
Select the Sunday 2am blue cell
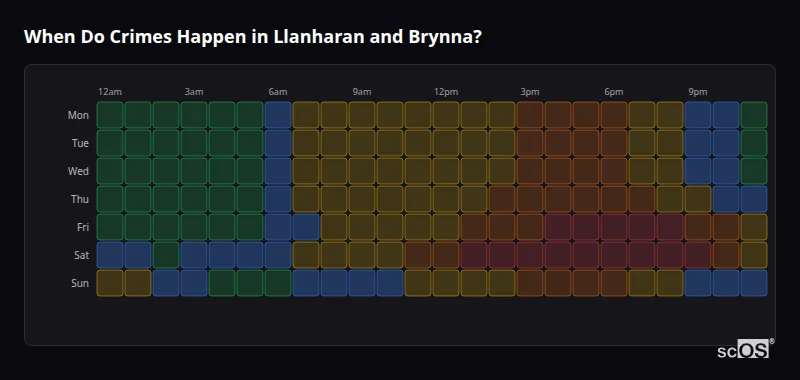tap(166, 283)
